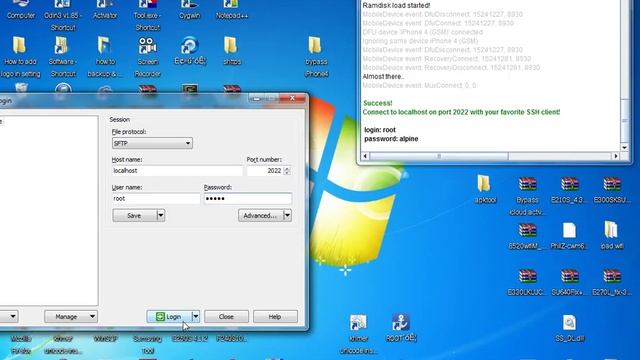Open the Manage dropdown in Login dialog
640x360 pixels.
click(71, 316)
